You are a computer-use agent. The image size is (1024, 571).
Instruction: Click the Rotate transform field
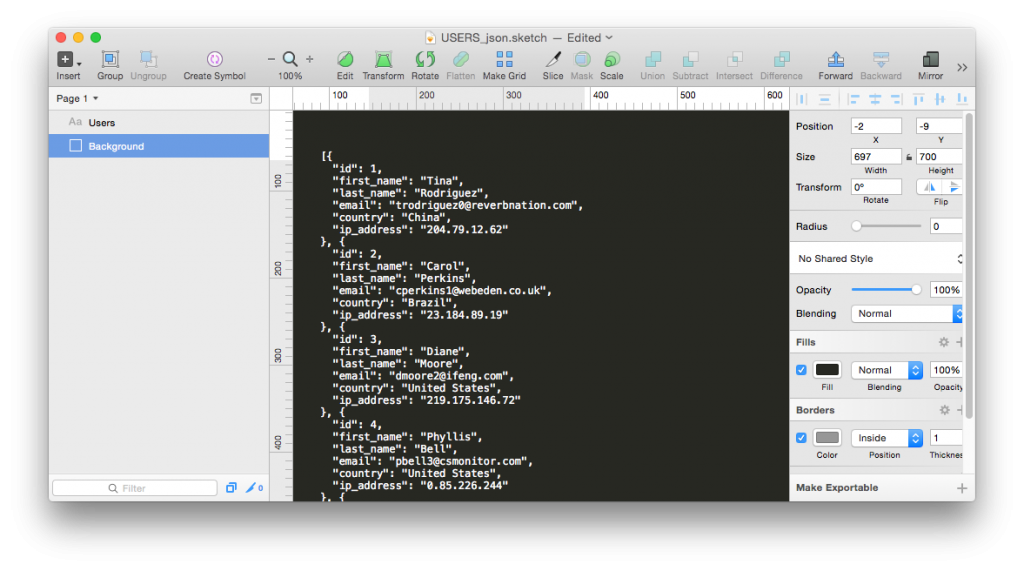[876, 187]
